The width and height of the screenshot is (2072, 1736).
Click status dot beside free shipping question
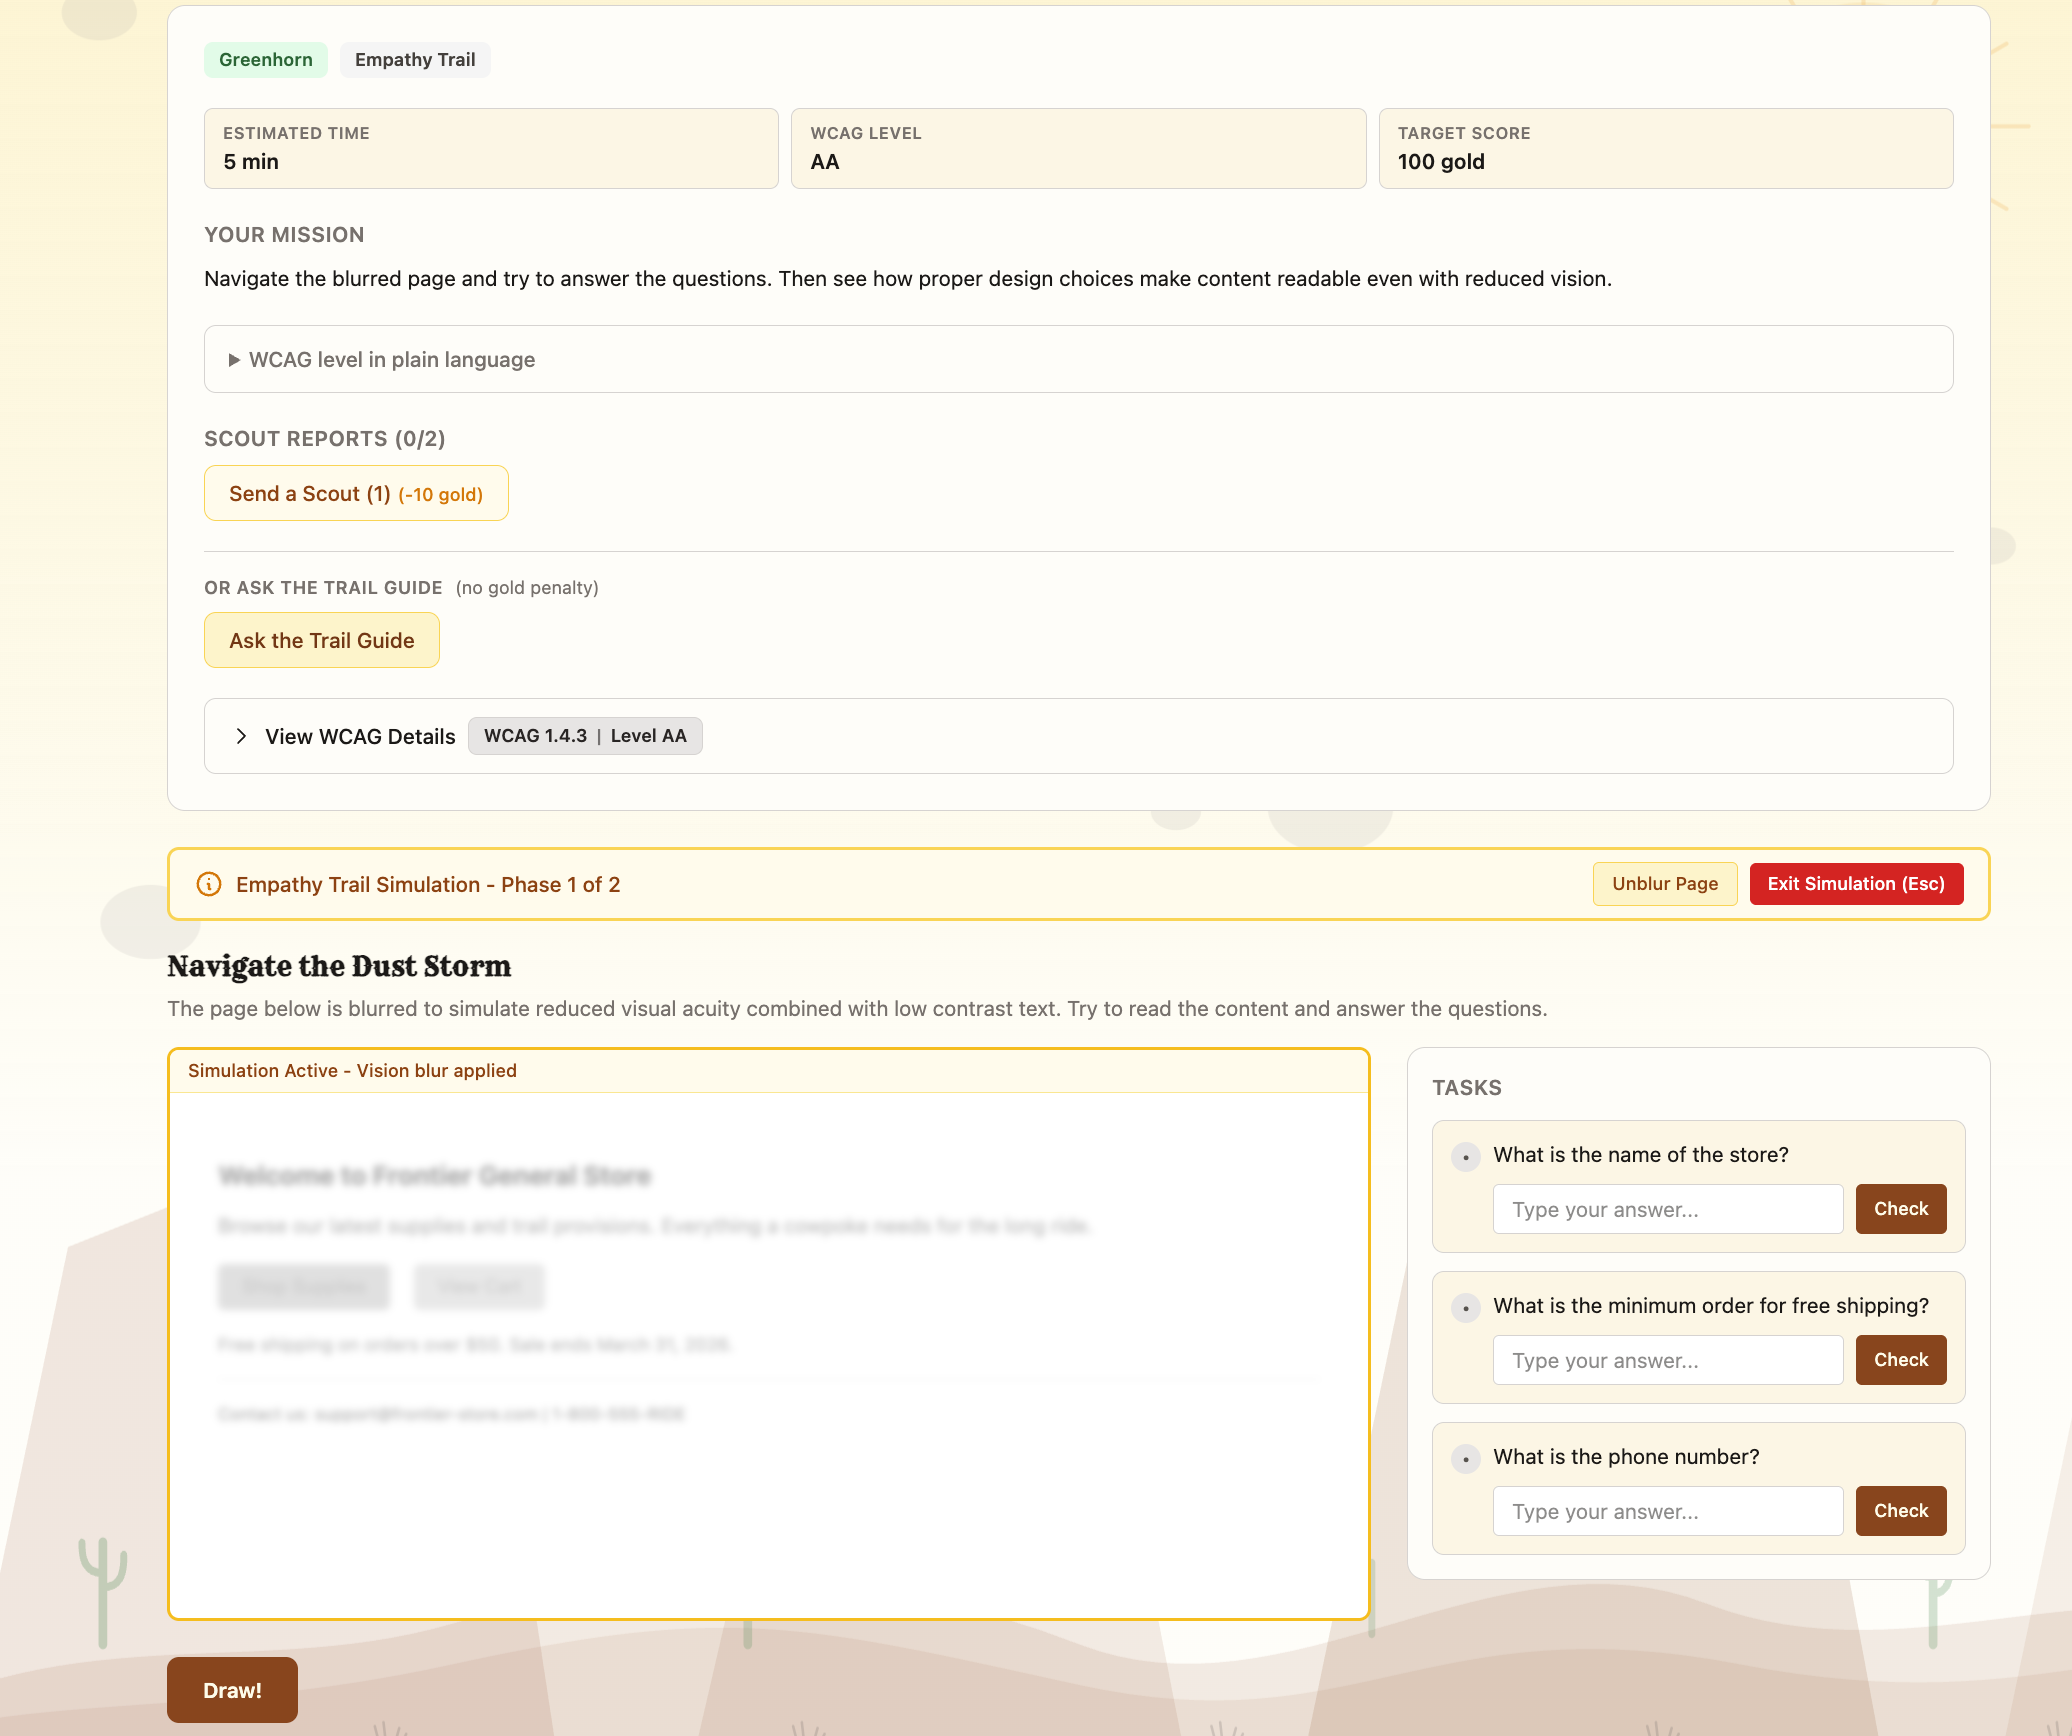(1466, 1308)
